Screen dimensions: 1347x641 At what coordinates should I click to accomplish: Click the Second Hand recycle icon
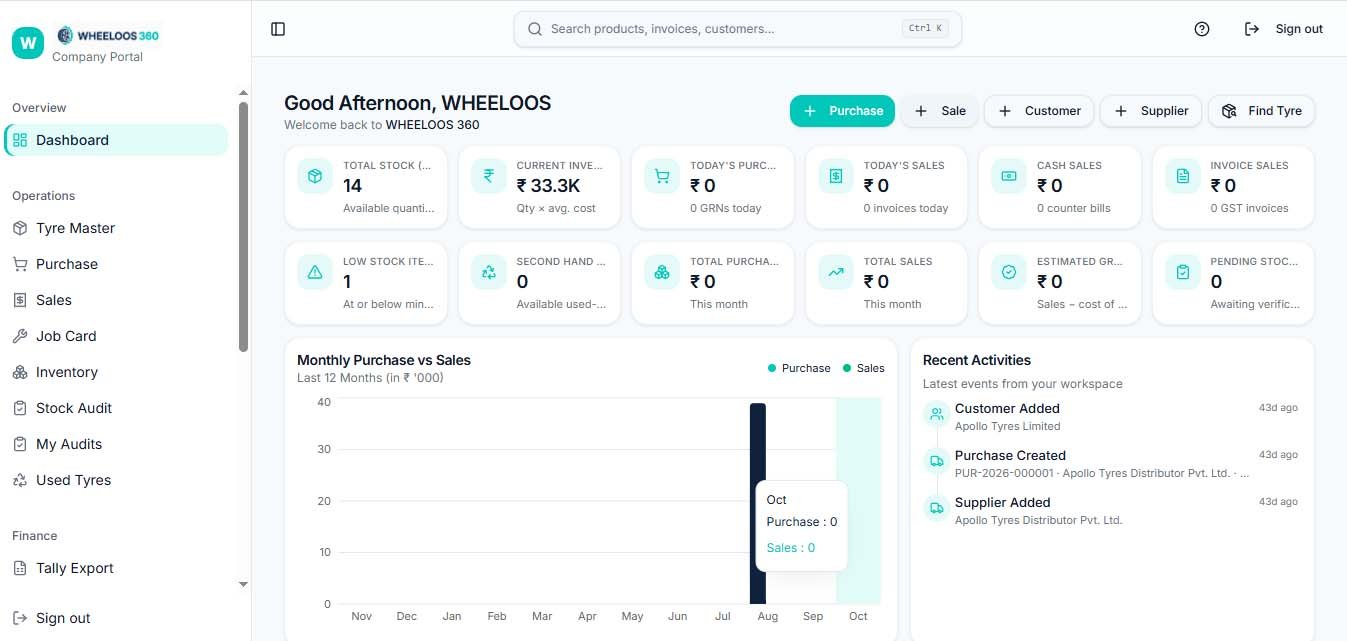pos(489,272)
